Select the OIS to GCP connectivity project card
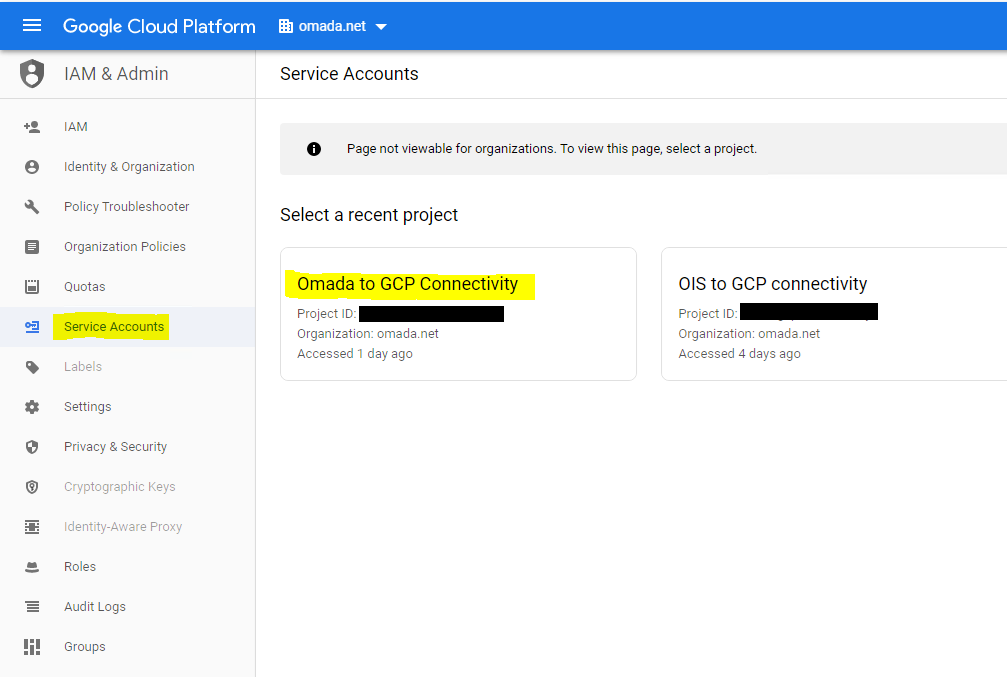The height and width of the screenshot is (677, 1007). coord(834,314)
